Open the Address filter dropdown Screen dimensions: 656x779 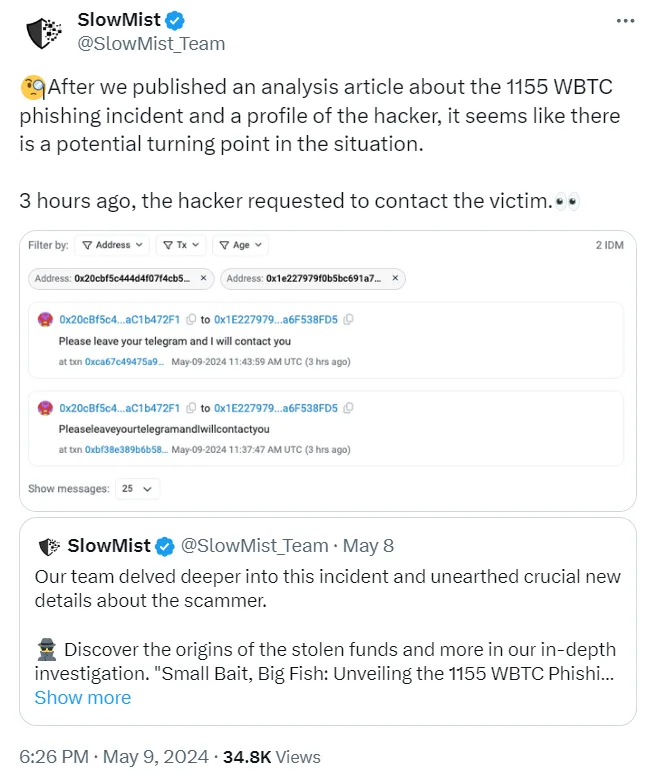pos(114,245)
